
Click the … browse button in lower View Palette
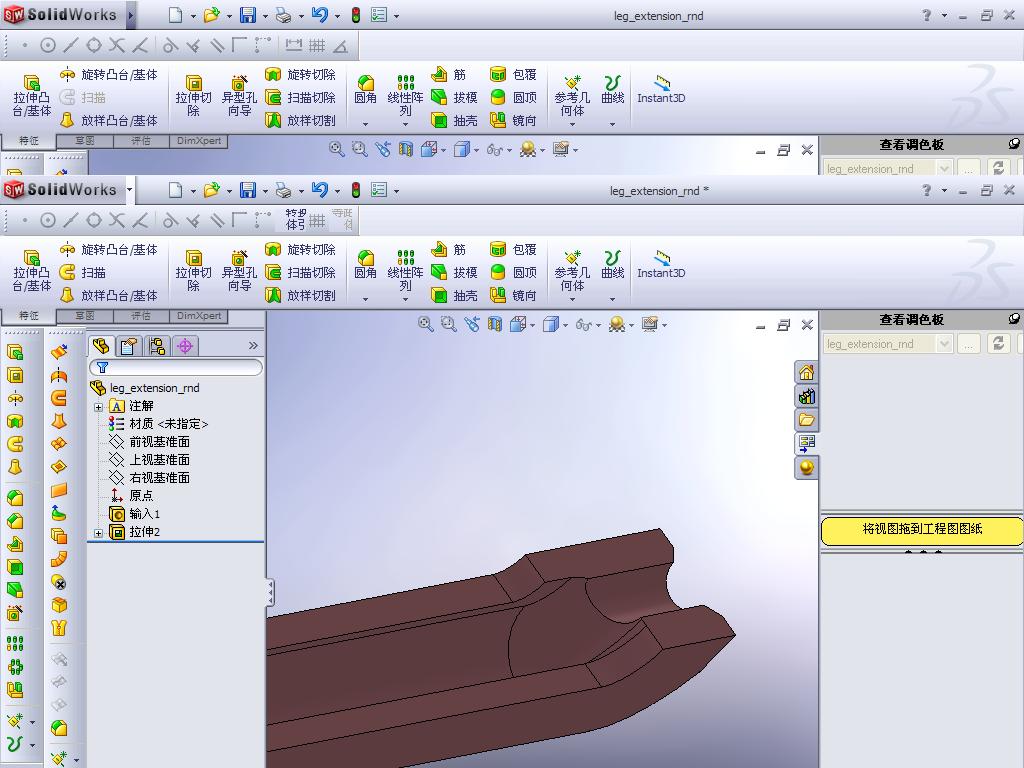[x=968, y=344]
